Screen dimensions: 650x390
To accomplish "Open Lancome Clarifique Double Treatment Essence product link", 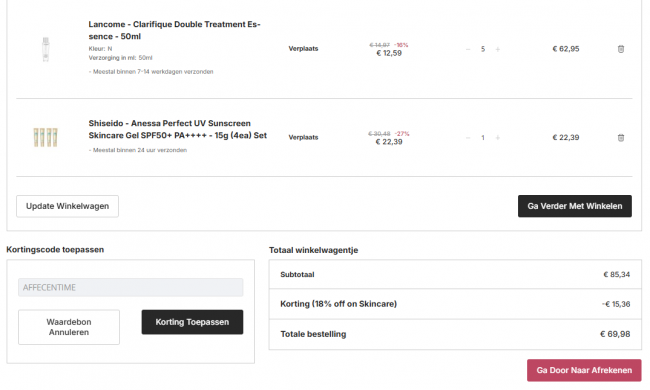I will click(174, 30).
